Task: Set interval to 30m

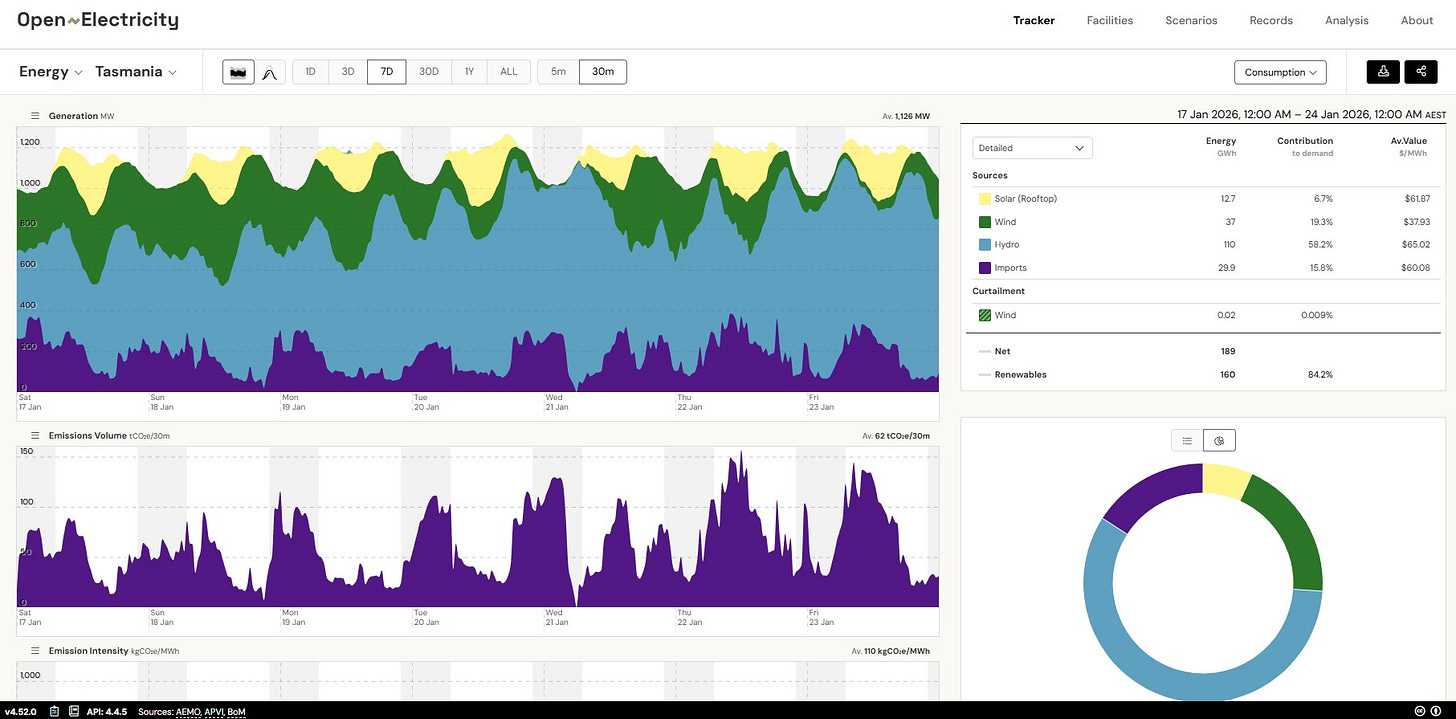Action: [x=603, y=72]
